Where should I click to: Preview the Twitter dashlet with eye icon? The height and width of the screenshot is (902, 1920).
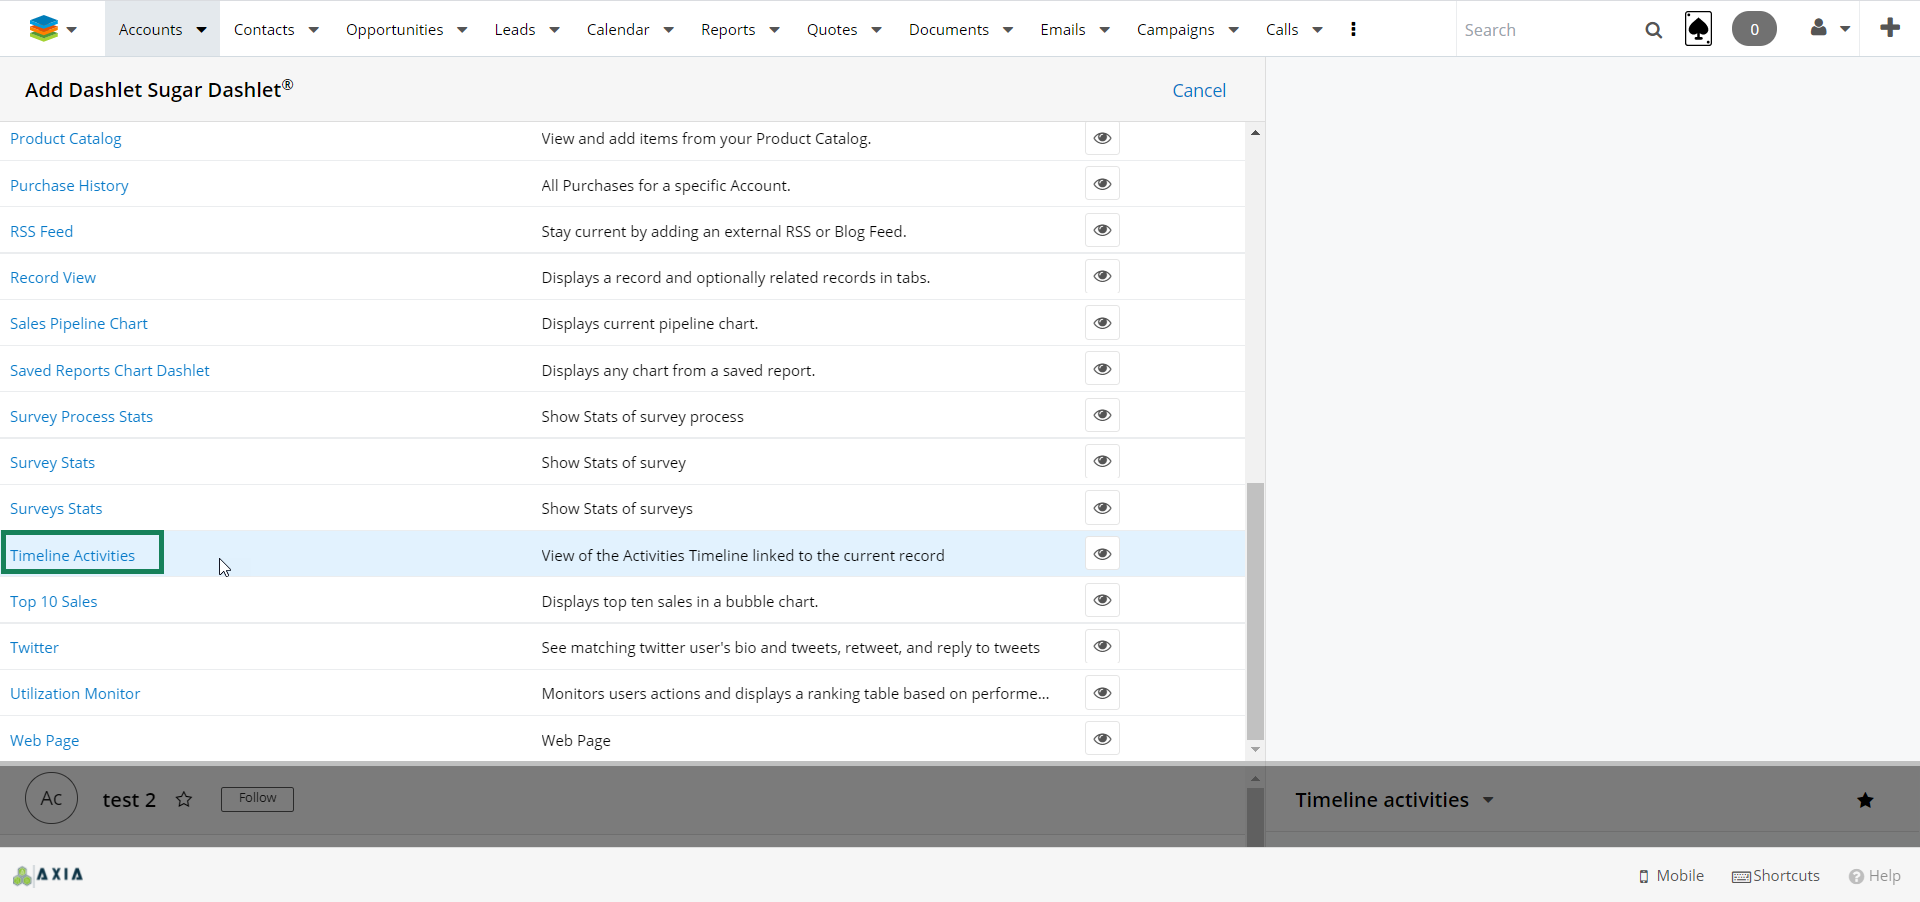click(x=1102, y=646)
